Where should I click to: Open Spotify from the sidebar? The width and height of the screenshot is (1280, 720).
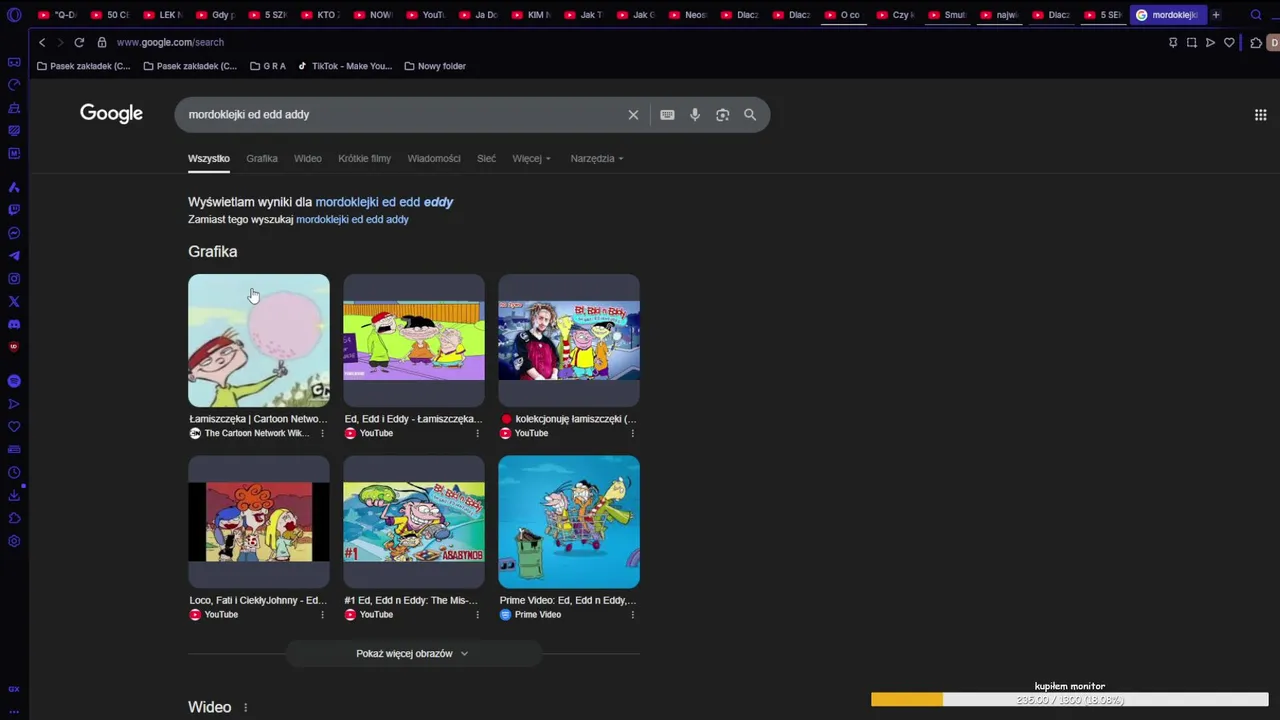coord(14,381)
